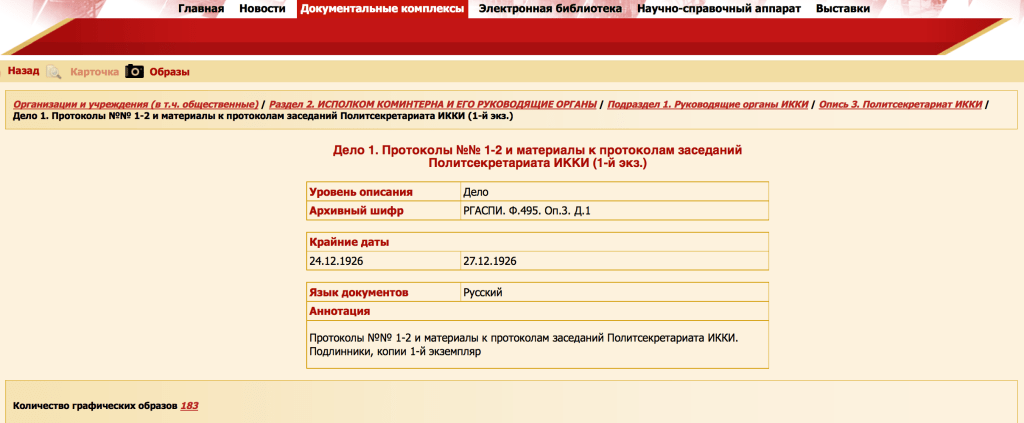
Task: Show the Образы view
Action: point(169,72)
